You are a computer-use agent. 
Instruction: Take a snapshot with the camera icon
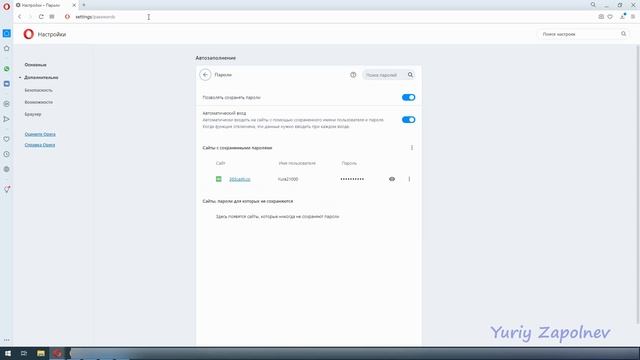click(601, 17)
